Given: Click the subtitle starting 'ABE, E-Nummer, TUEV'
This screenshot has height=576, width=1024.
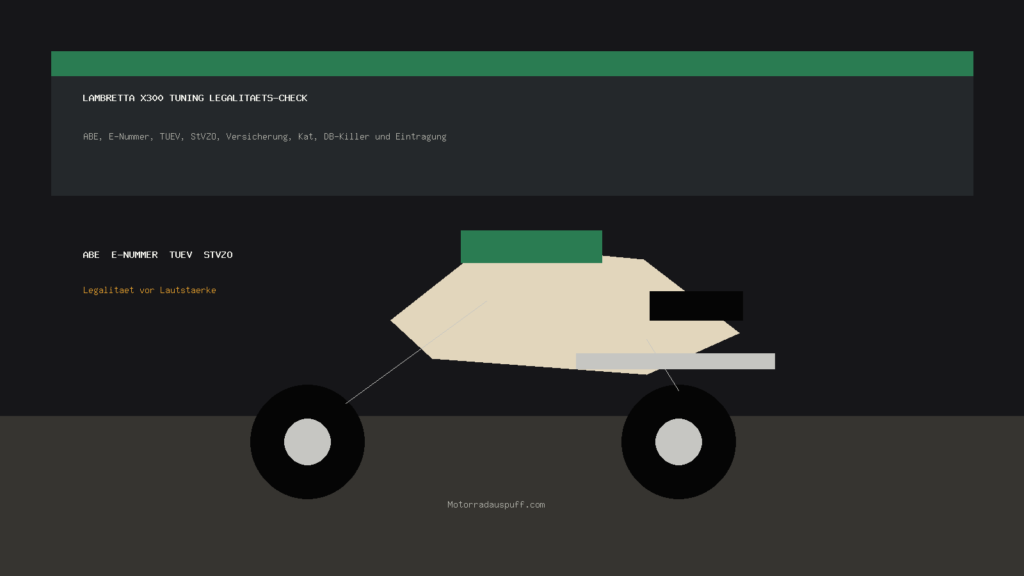Looking at the screenshot, I should click(x=264, y=136).
